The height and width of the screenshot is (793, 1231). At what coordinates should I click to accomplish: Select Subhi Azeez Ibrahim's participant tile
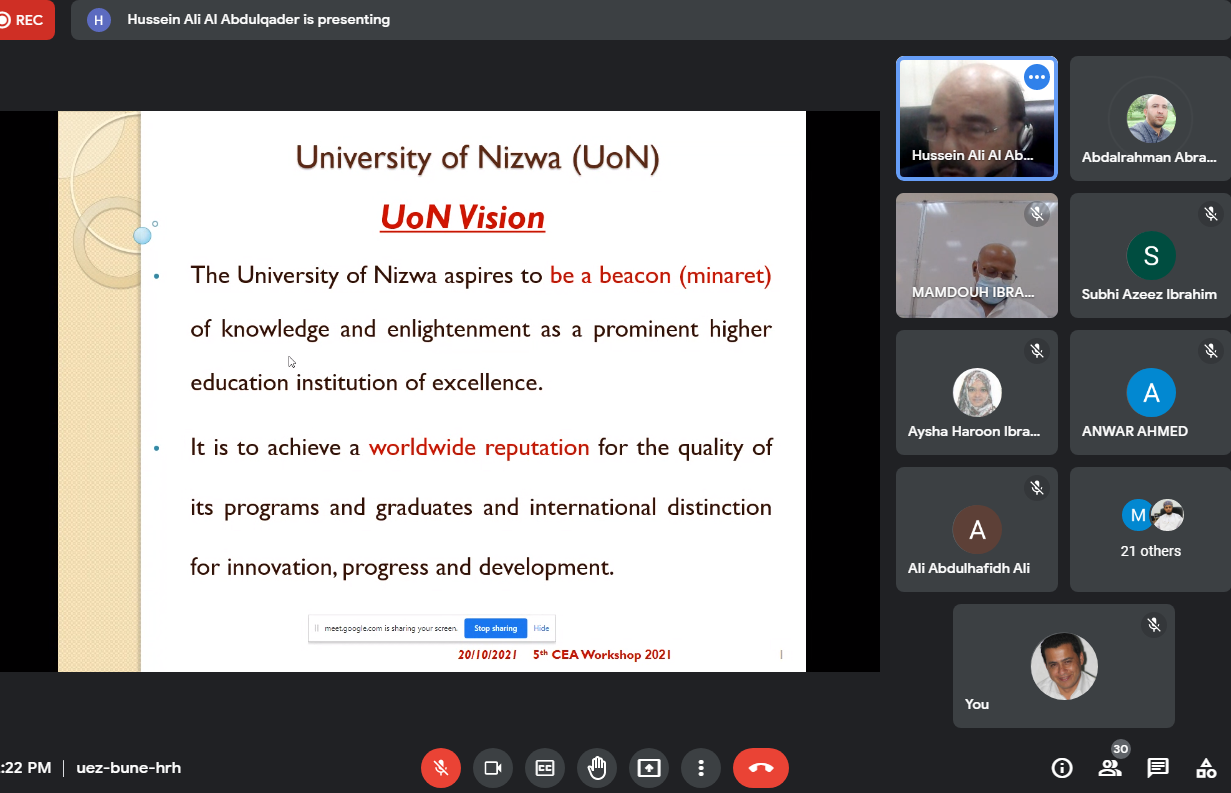pos(1150,255)
